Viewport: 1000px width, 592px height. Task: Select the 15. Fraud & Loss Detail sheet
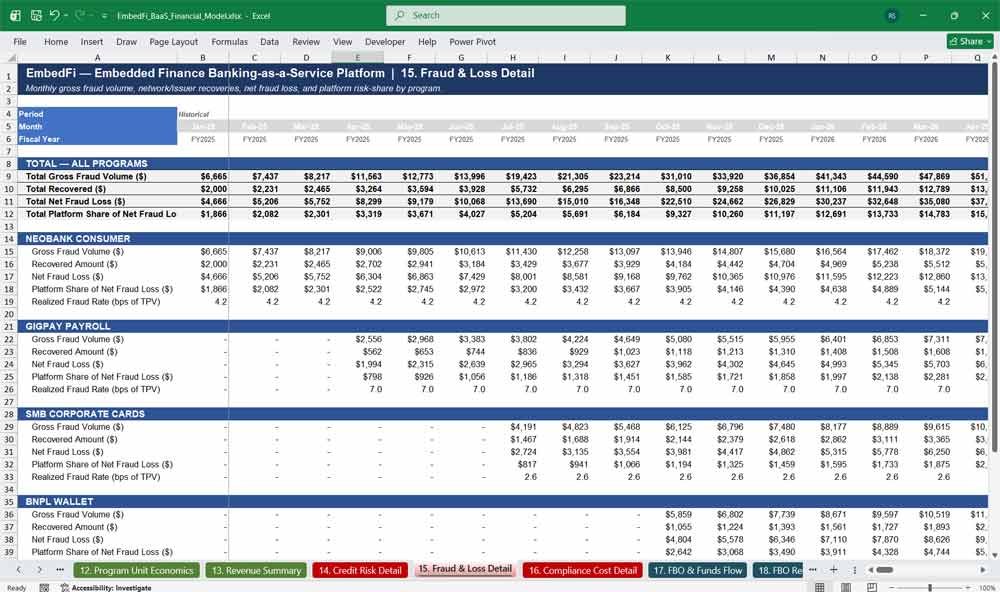pyautogui.click(x=465, y=569)
